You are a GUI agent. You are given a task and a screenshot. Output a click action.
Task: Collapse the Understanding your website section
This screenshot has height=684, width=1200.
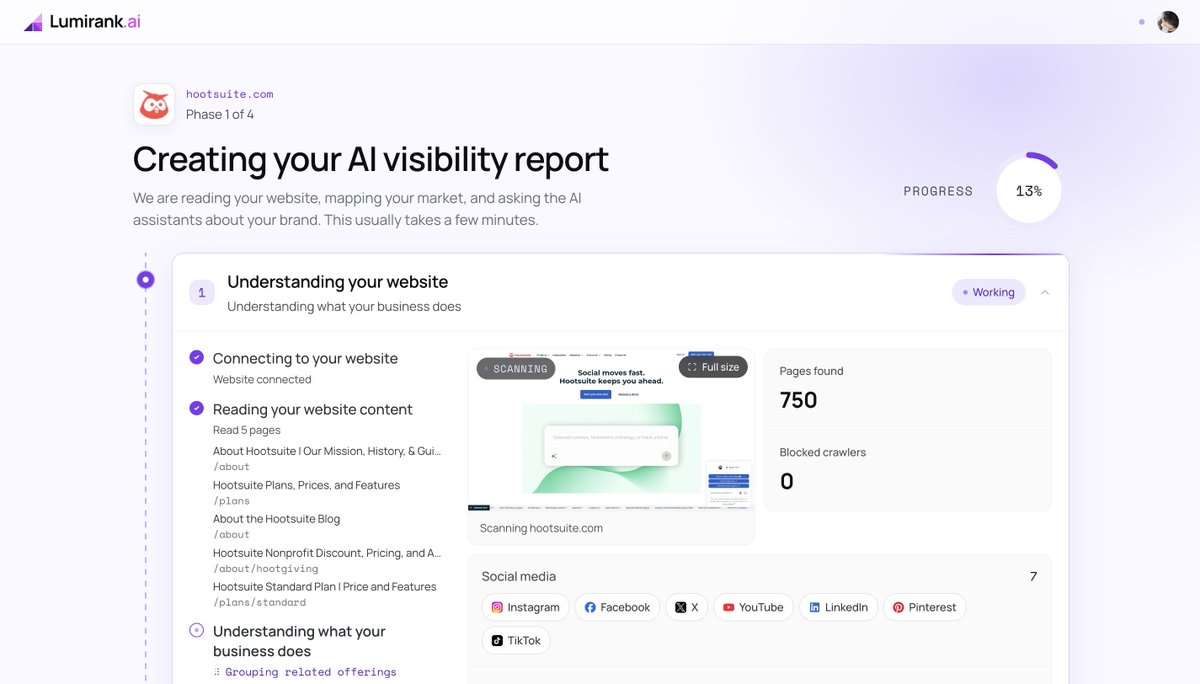[1045, 292]
